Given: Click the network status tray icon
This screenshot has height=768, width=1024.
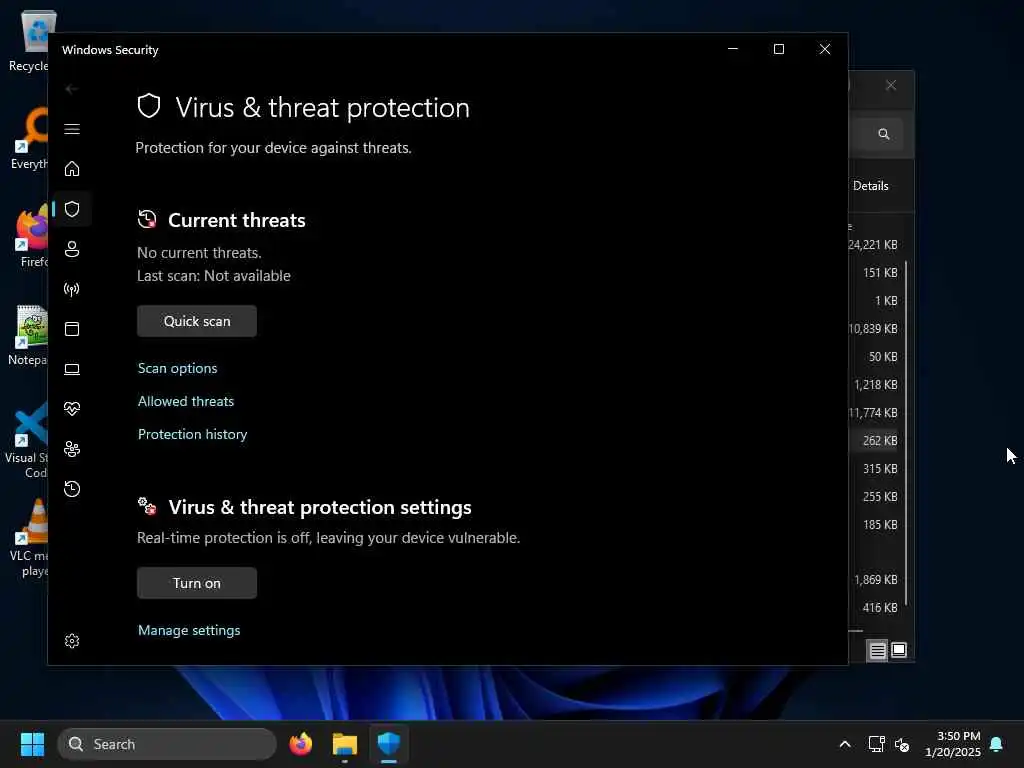Looking at the screenshot, I should [876, 744].
